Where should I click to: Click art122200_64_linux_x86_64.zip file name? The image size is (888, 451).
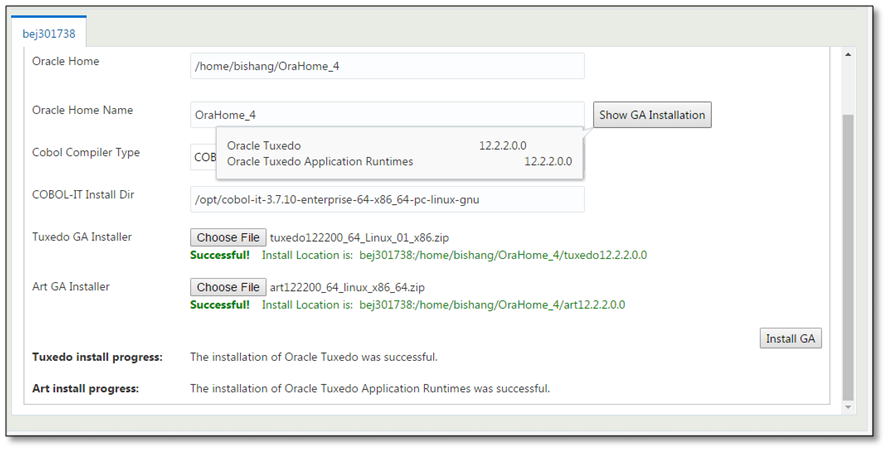coord(347,287)
